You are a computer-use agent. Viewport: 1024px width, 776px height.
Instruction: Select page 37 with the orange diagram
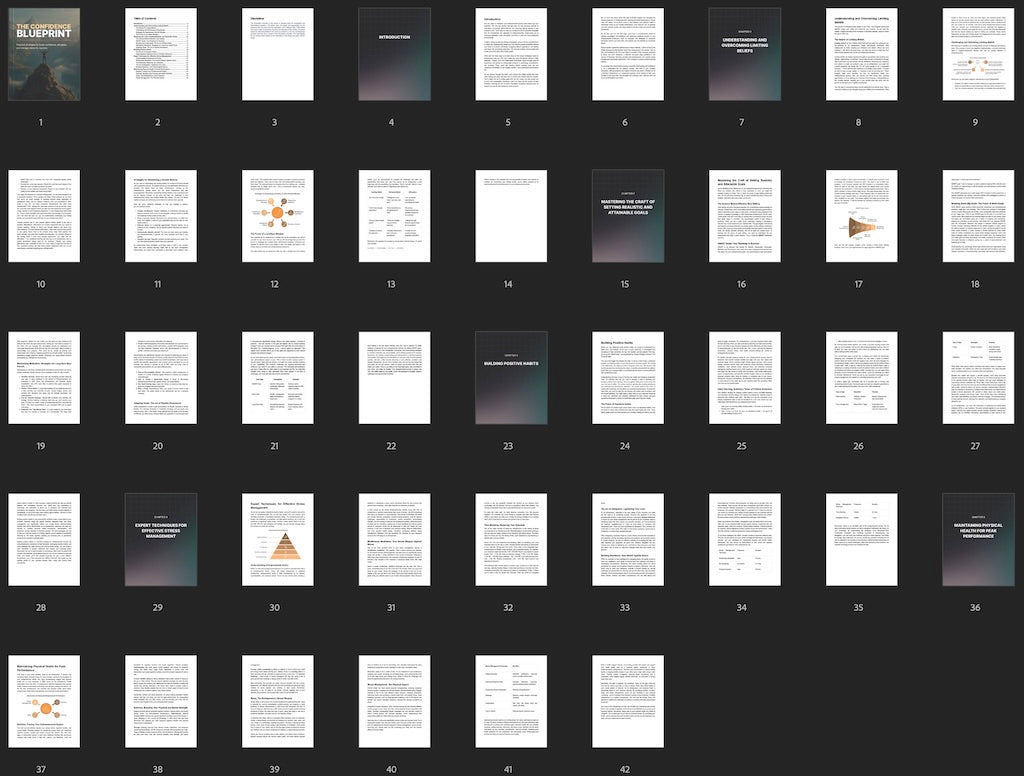tap(40, 701)
